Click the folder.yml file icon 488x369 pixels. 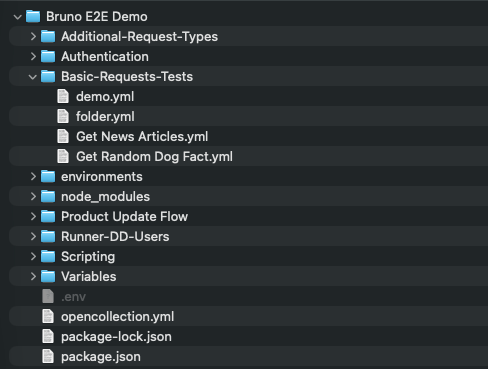(x=63, y=116)
